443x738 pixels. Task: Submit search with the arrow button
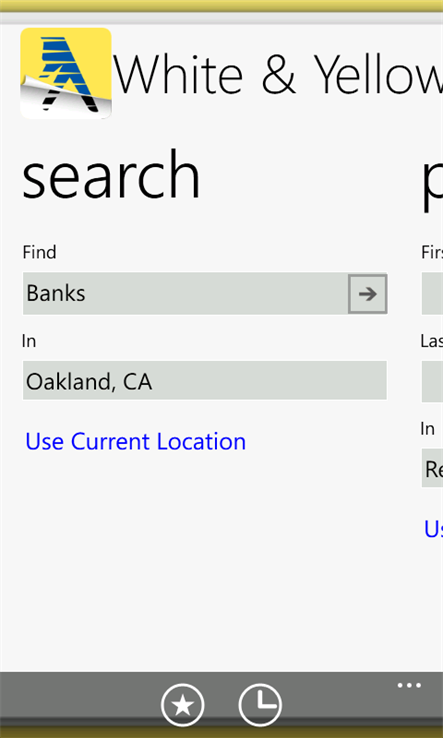368,294
